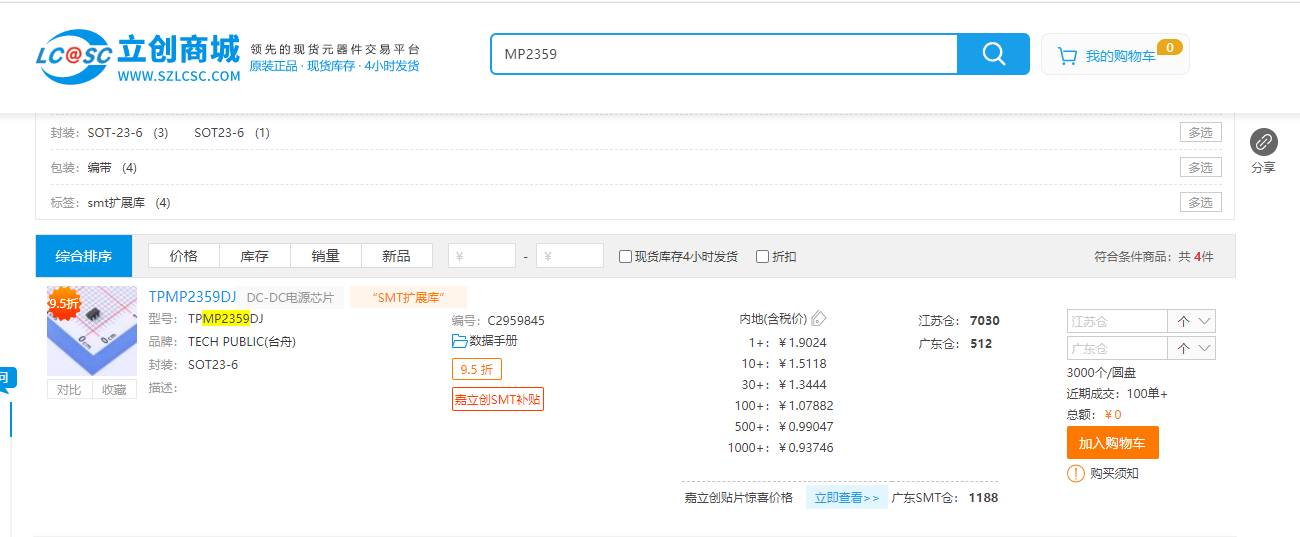Click the 我的购物车 text

coord(1120,57)
